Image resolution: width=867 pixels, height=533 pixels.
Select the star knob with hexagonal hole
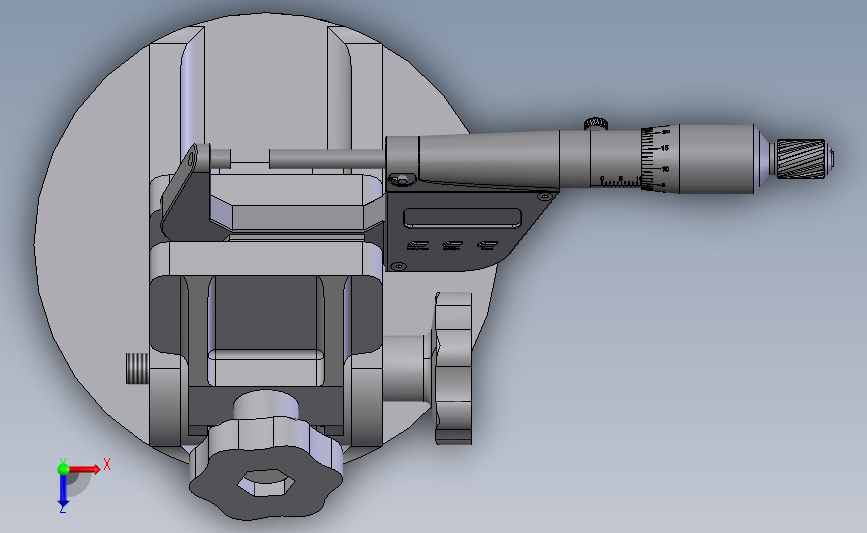pyautogui.click(x=267, y=468)
